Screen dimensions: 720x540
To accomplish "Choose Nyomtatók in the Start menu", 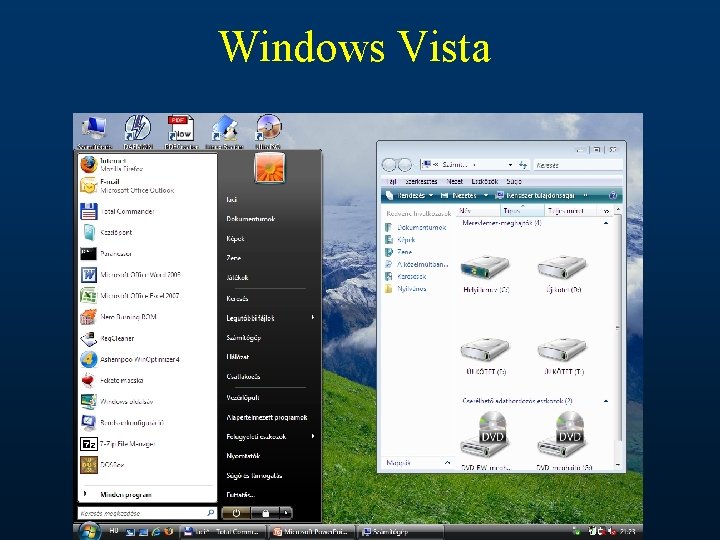I will pos(243,456).
